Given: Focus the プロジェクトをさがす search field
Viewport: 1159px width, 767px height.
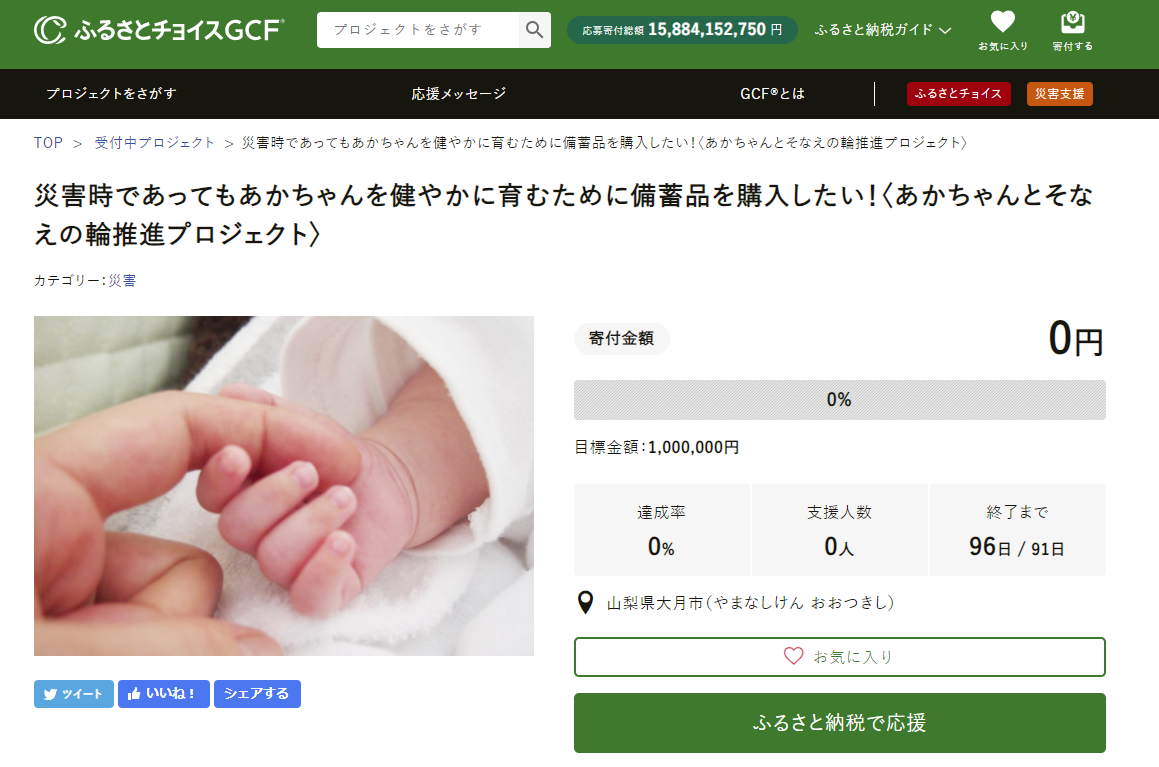Looking at the screenshot, I should (418, 30).
